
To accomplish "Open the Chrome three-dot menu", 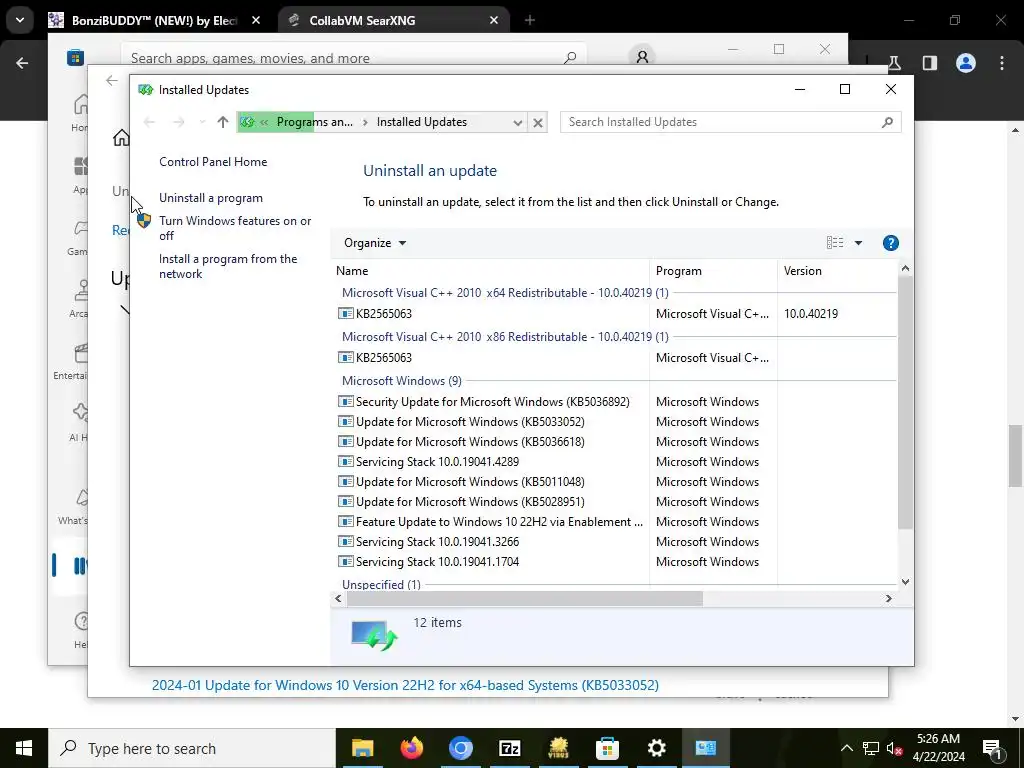I will tap(1002, 63).
